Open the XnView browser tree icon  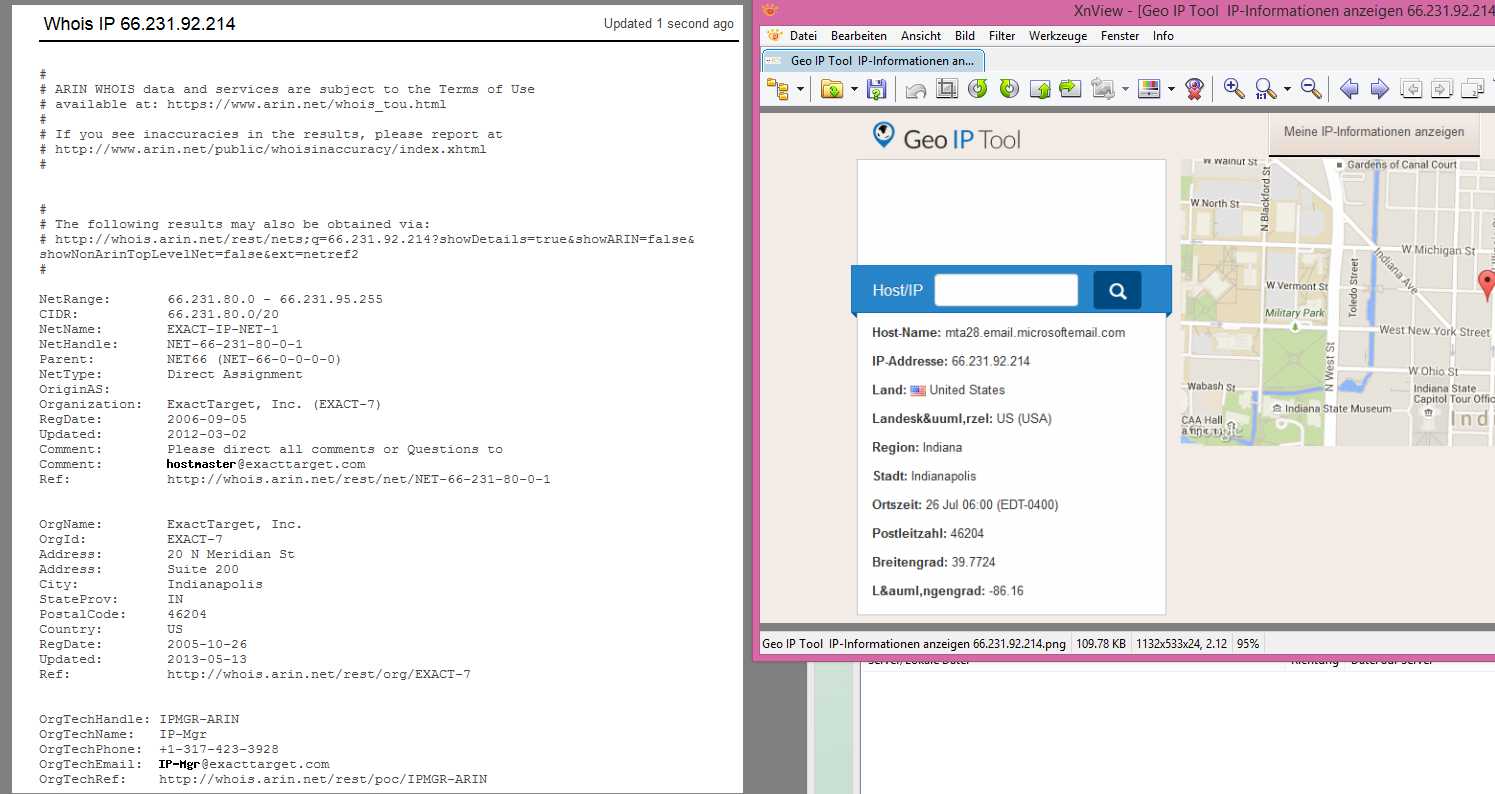[777, 89]
